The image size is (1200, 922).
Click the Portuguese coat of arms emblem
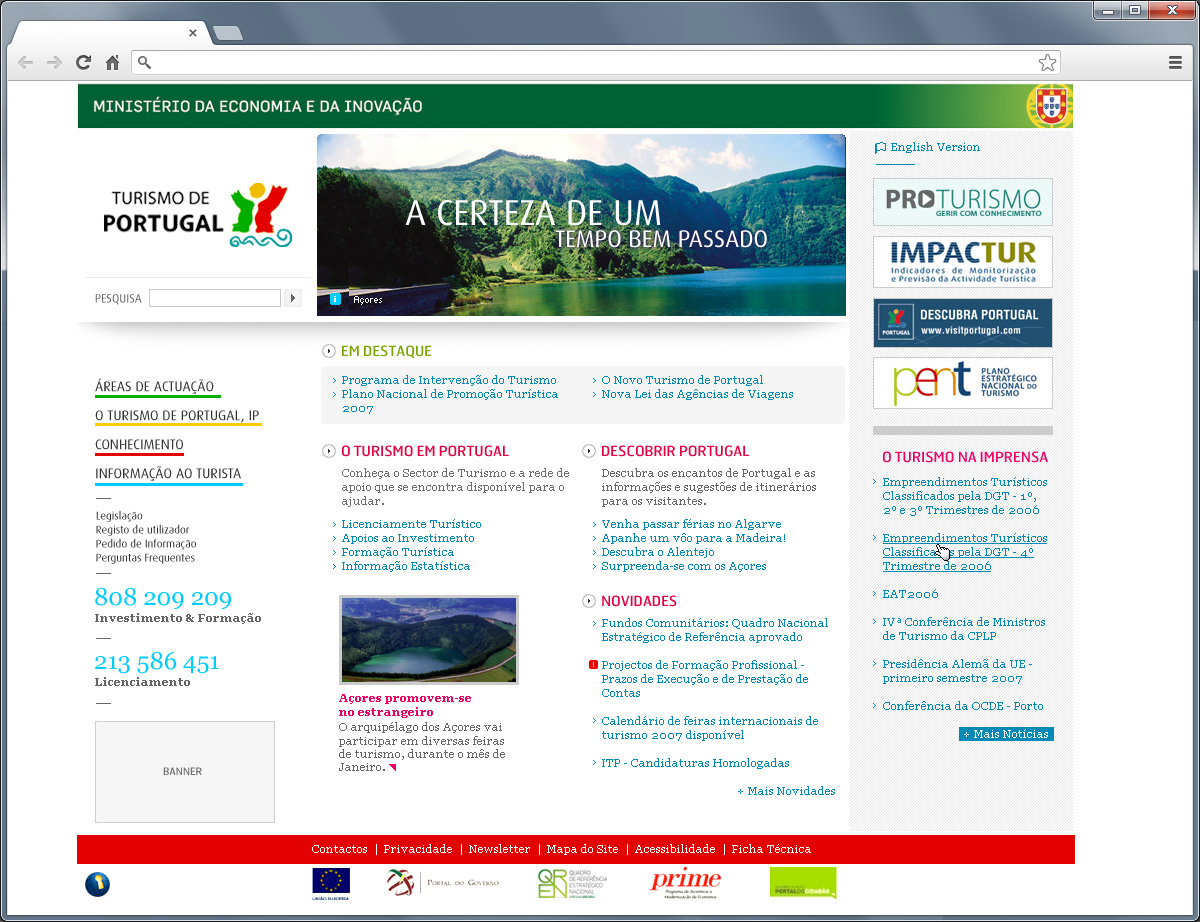[1049, 106]
